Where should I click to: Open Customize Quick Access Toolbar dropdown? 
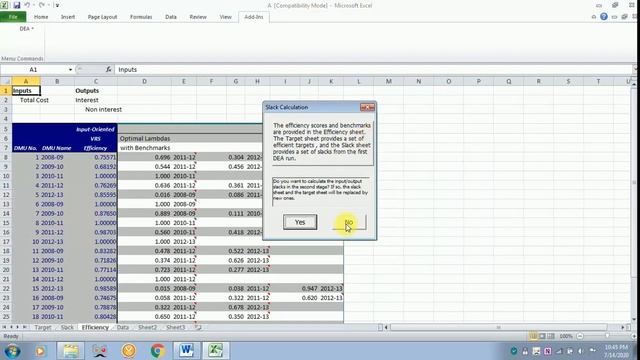coord(57,5)
